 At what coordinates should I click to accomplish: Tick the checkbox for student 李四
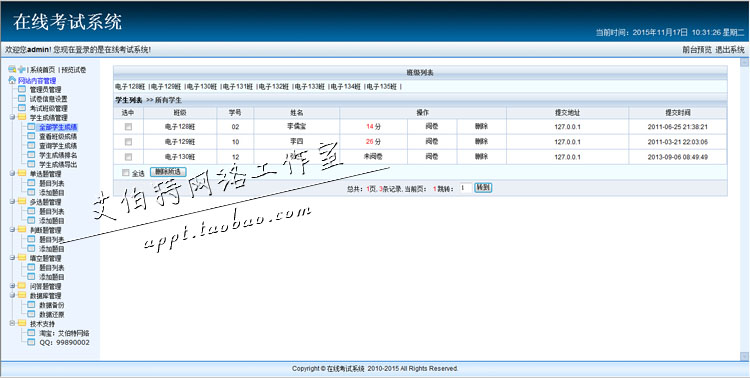(x=128, y=142)
